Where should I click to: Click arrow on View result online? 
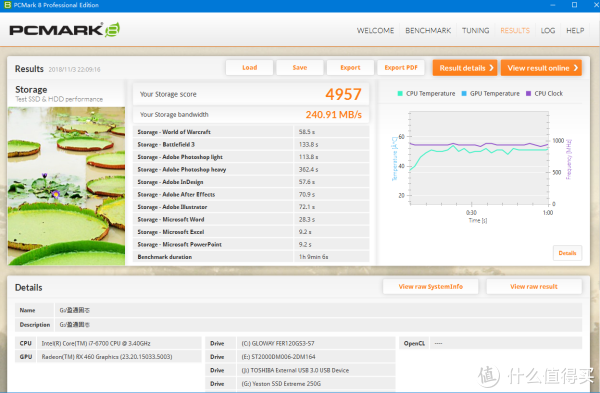pos(576,68)
